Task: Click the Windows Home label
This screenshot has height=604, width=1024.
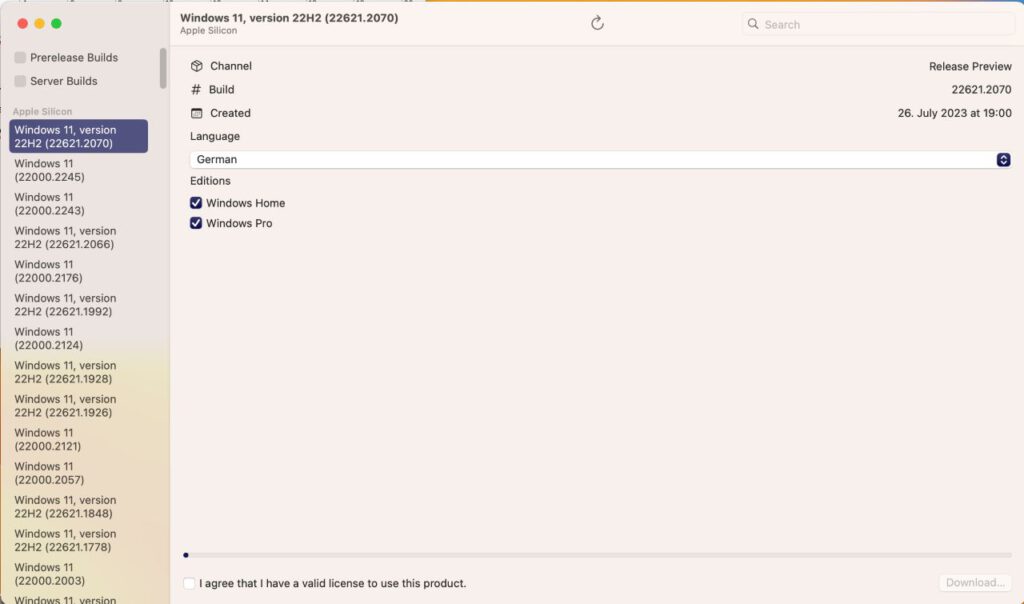Action: [246, 203]
